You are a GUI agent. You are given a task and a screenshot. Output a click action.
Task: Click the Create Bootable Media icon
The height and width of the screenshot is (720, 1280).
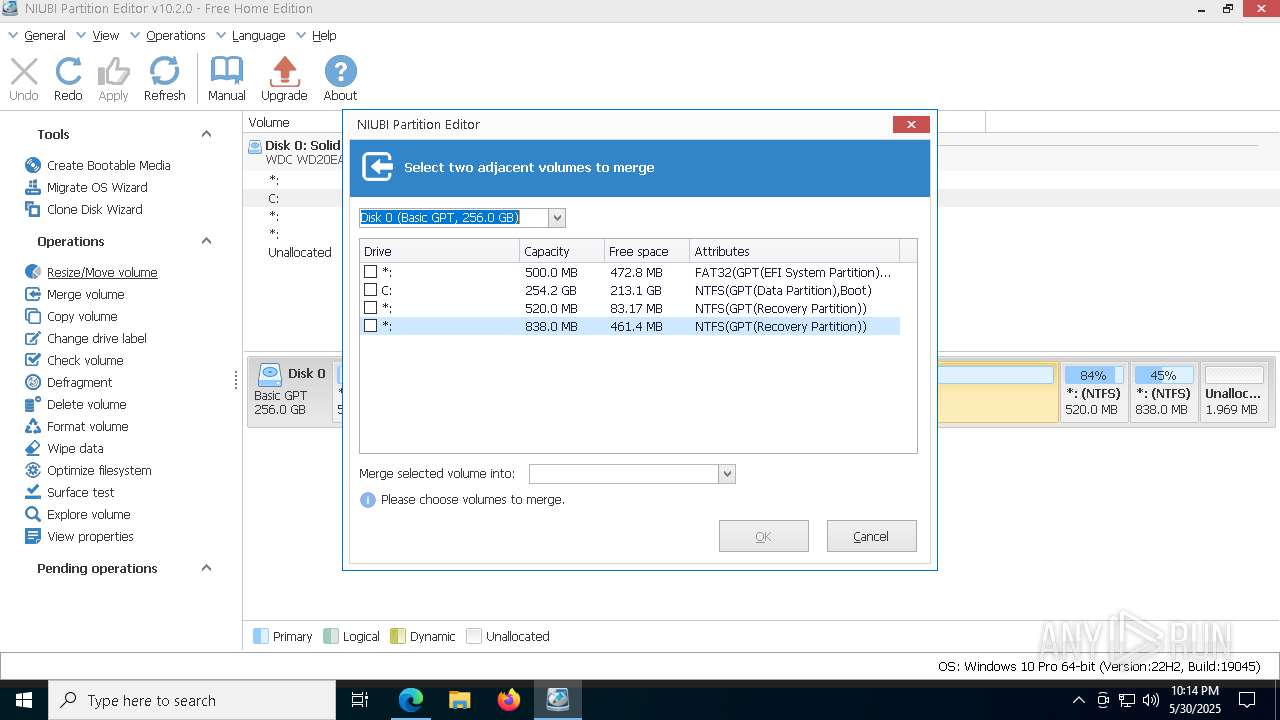pos(33,165)
